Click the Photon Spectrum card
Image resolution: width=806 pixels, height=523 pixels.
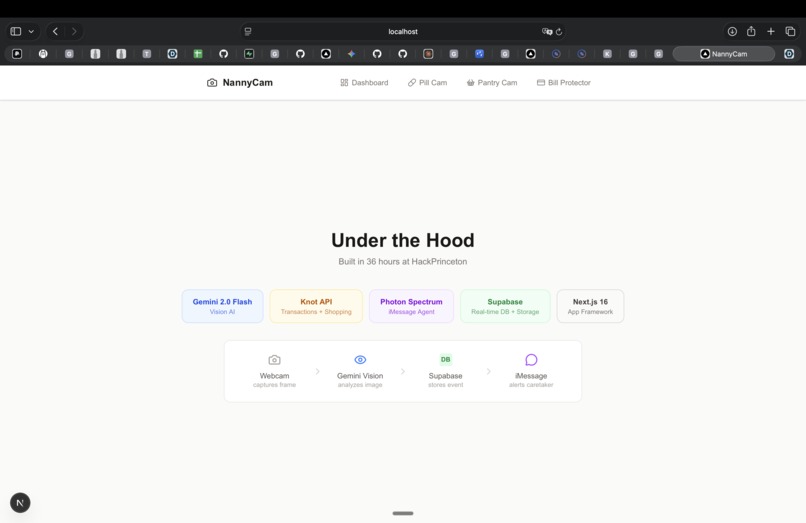pos(411,306)
